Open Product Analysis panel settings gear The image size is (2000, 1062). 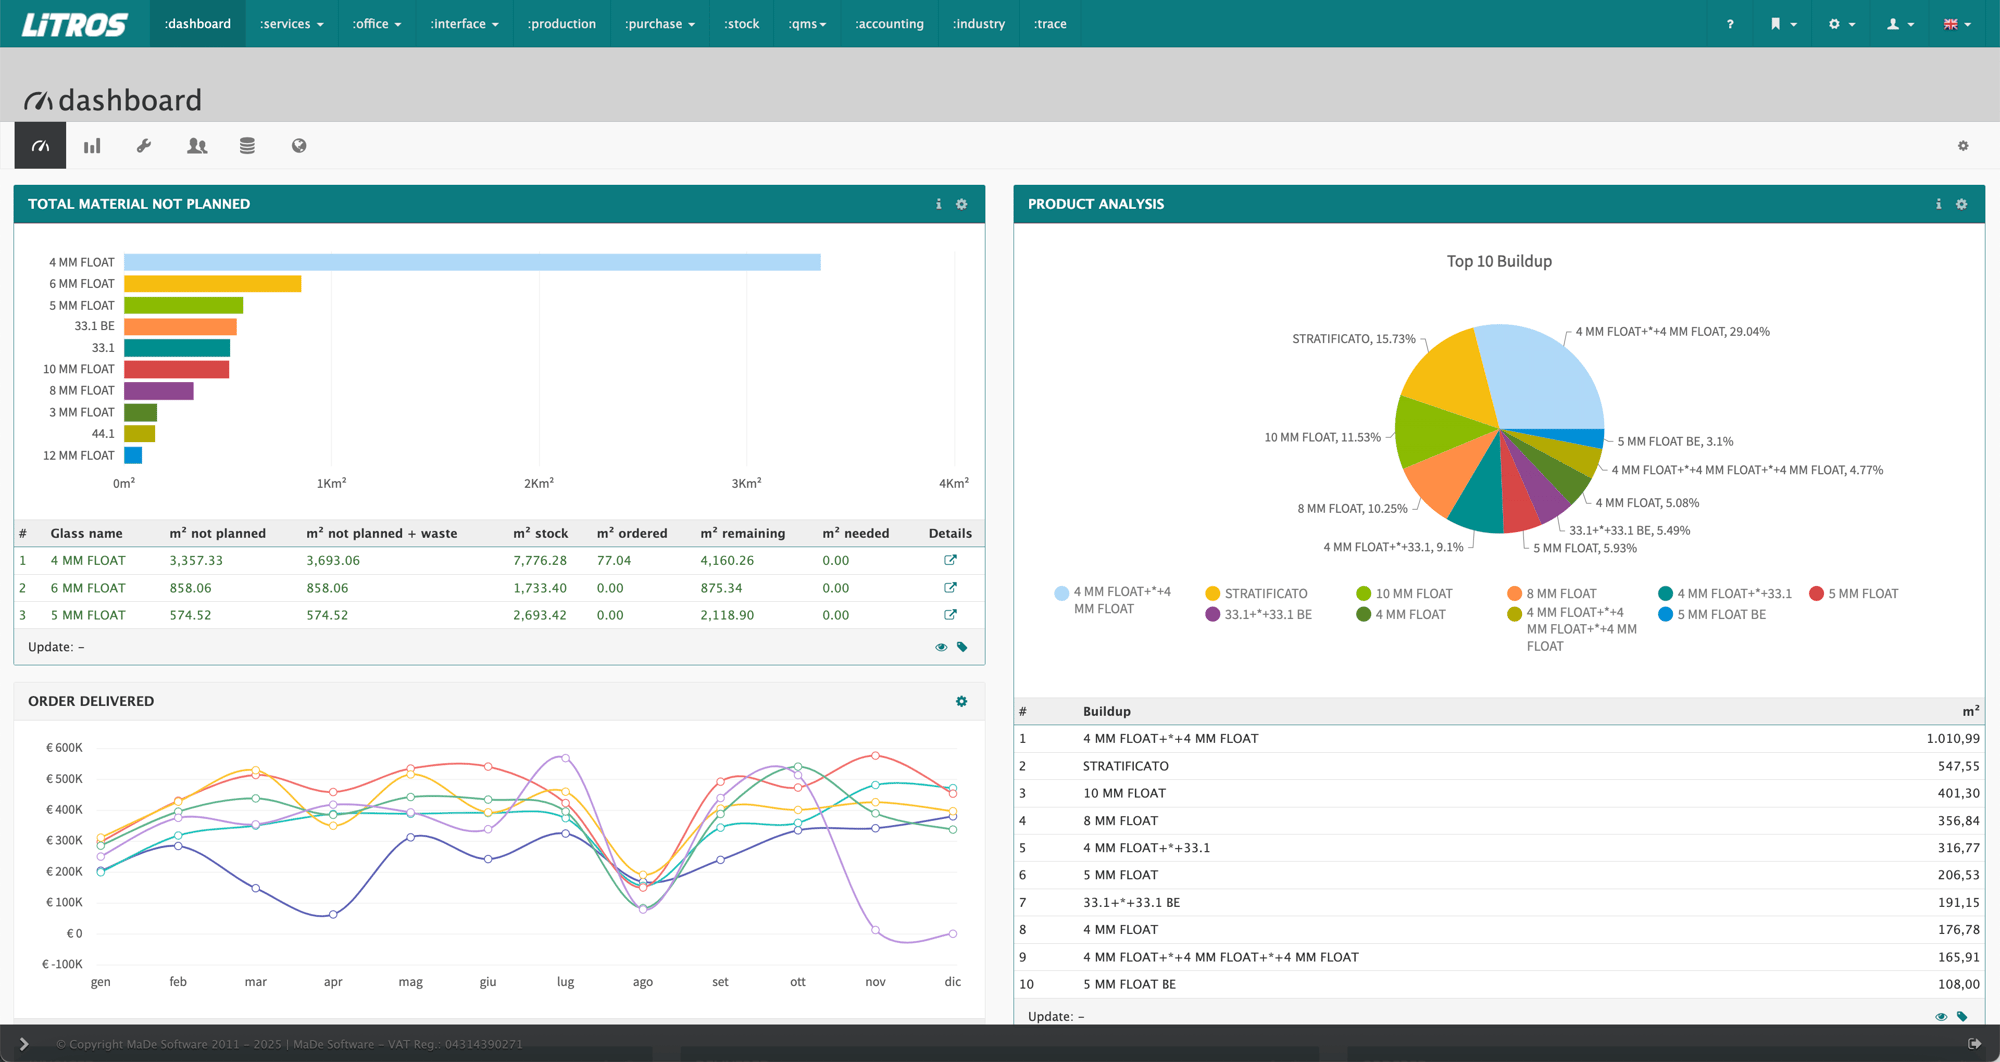[1962, 204]
